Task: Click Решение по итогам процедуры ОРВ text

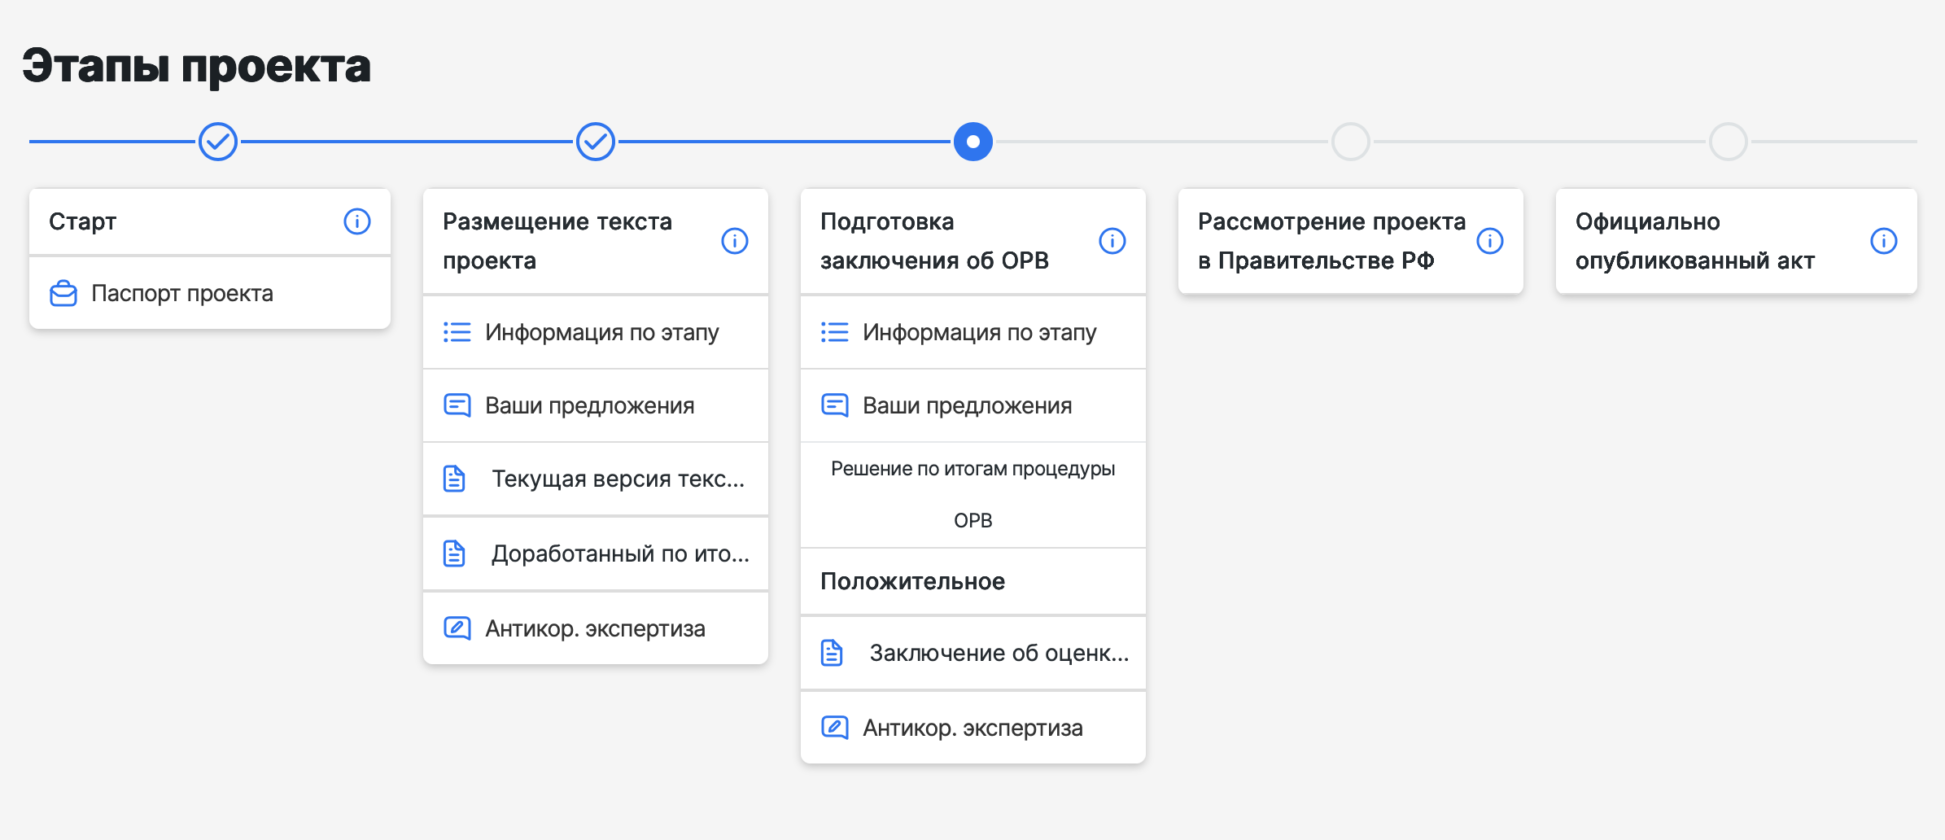Action: coord(973,494)
